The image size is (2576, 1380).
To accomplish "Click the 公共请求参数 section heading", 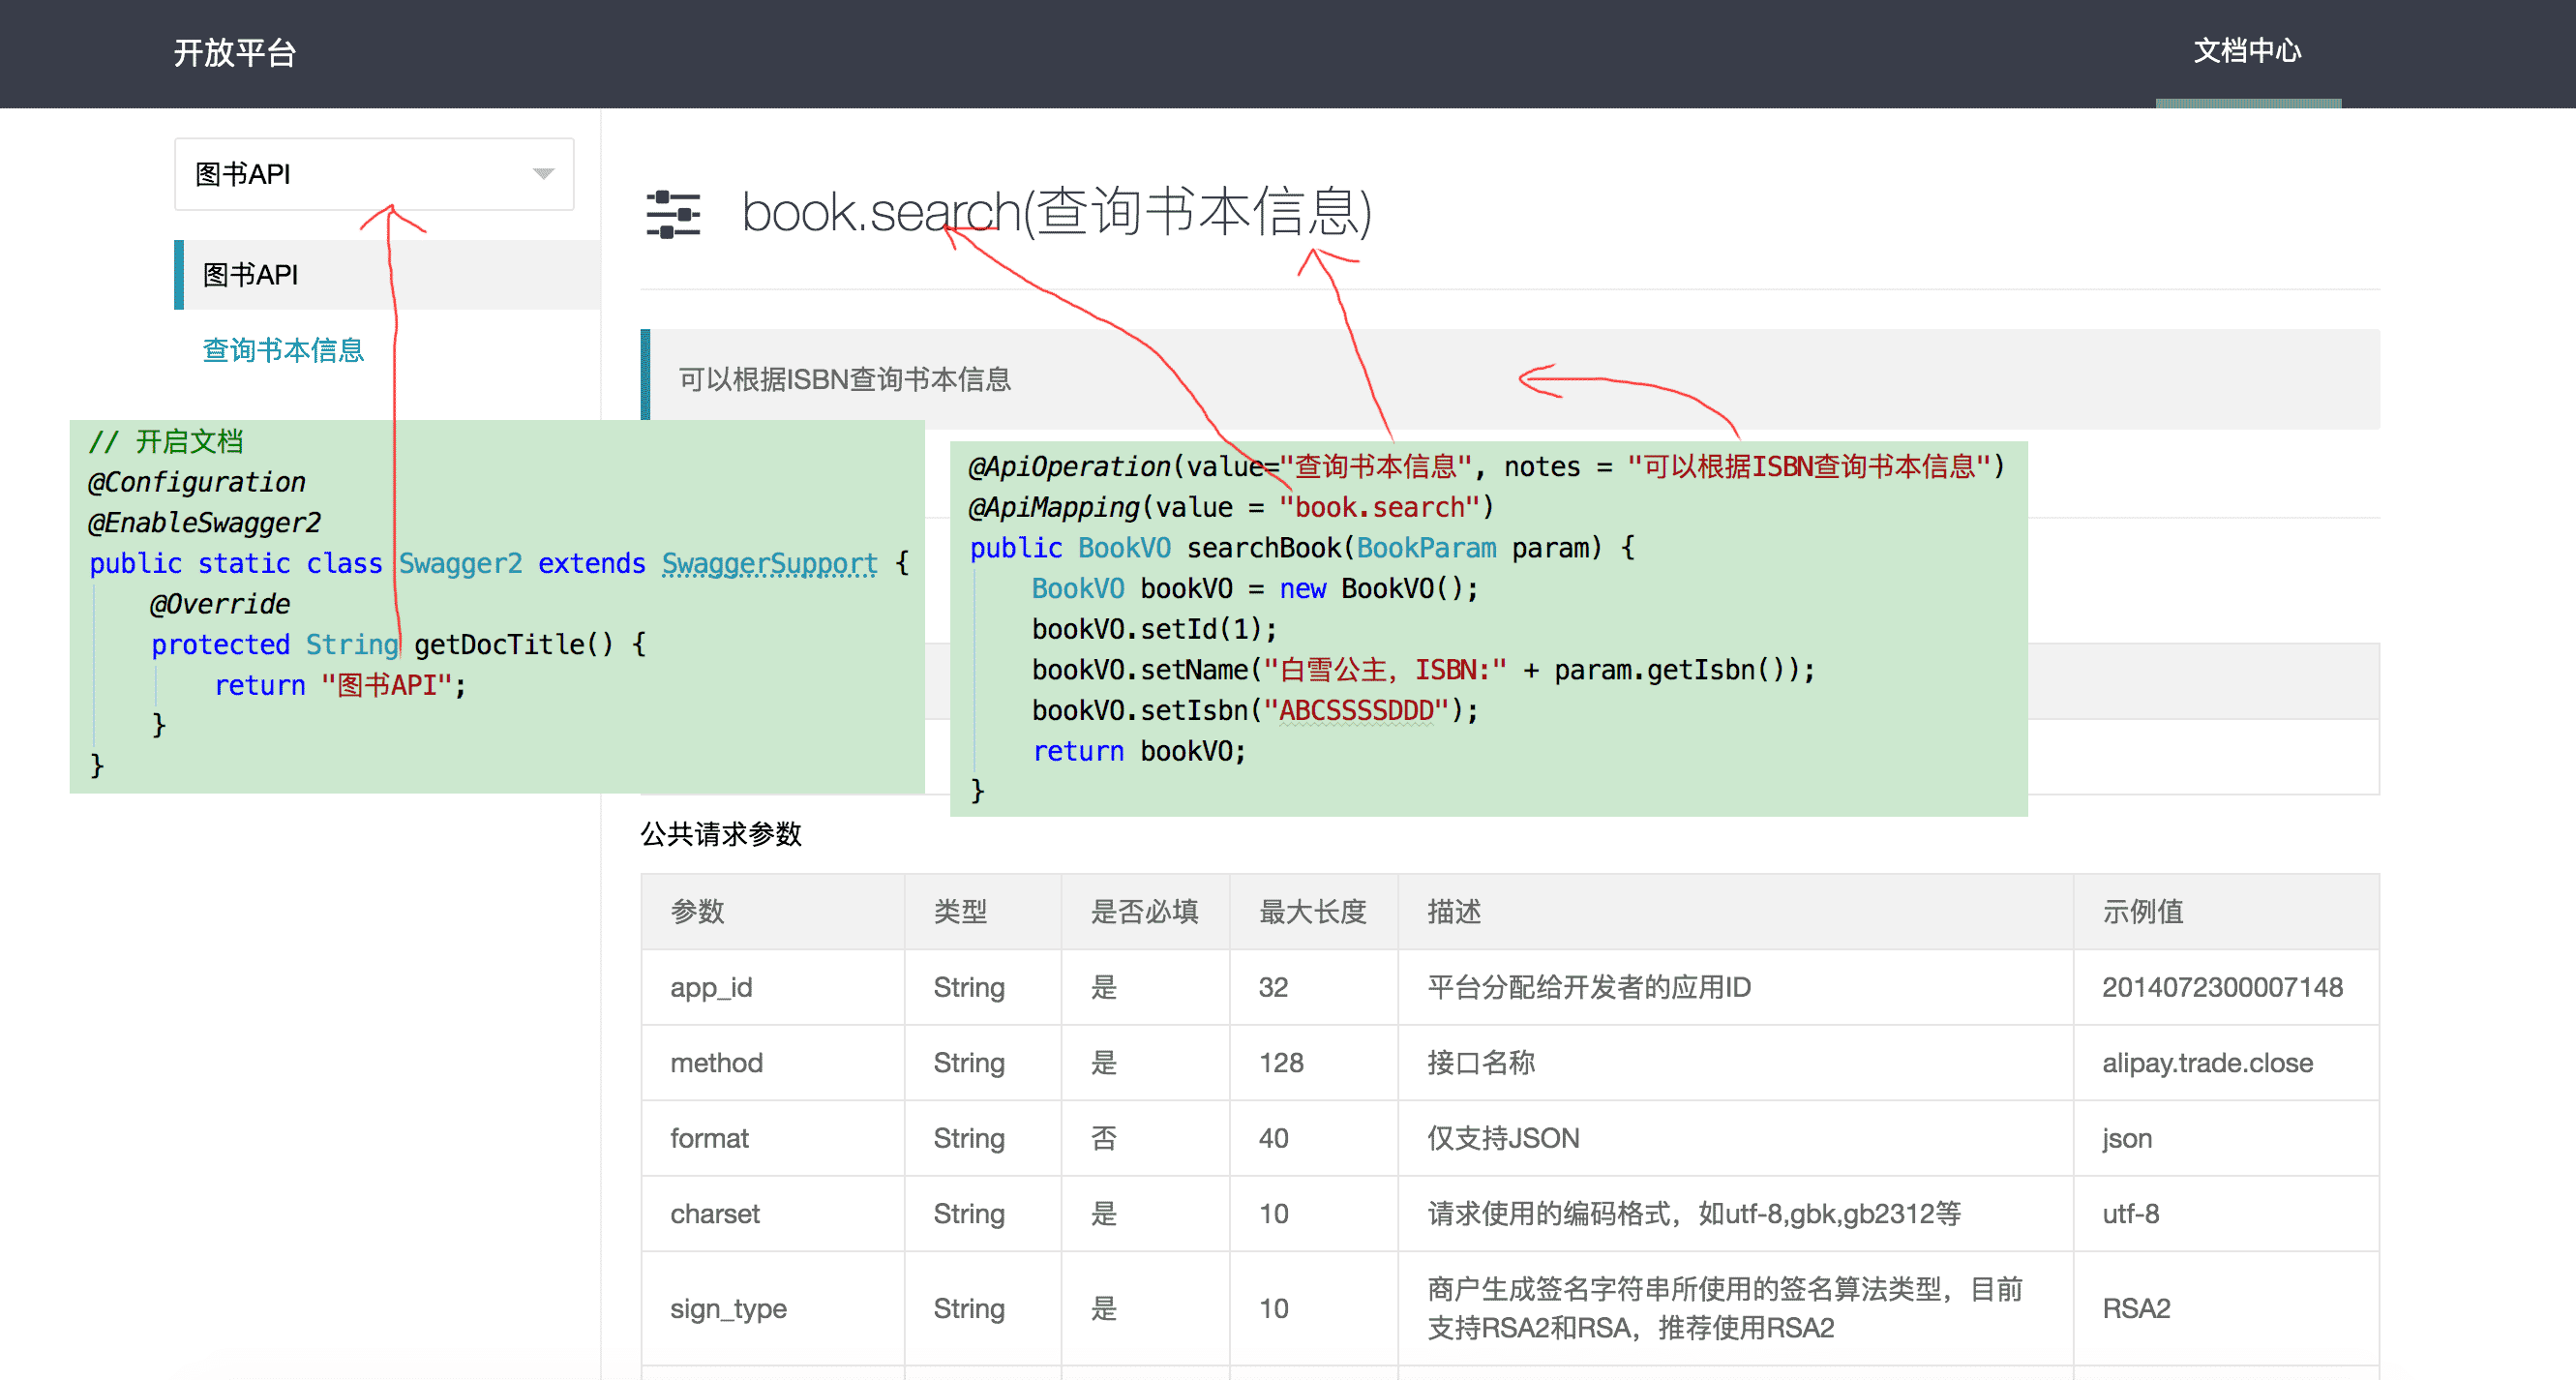I will pyautogui.click(x=721, y=834).
